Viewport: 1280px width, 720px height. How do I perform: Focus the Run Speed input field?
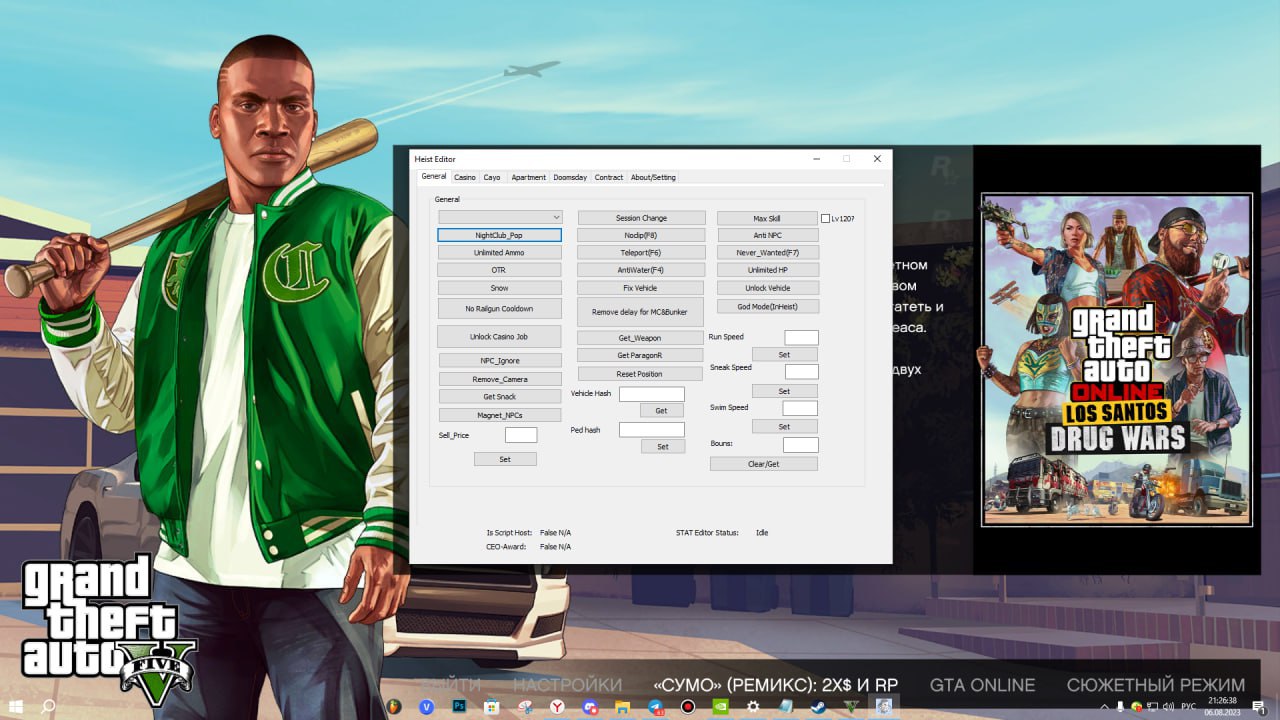[x=801, y=338]
